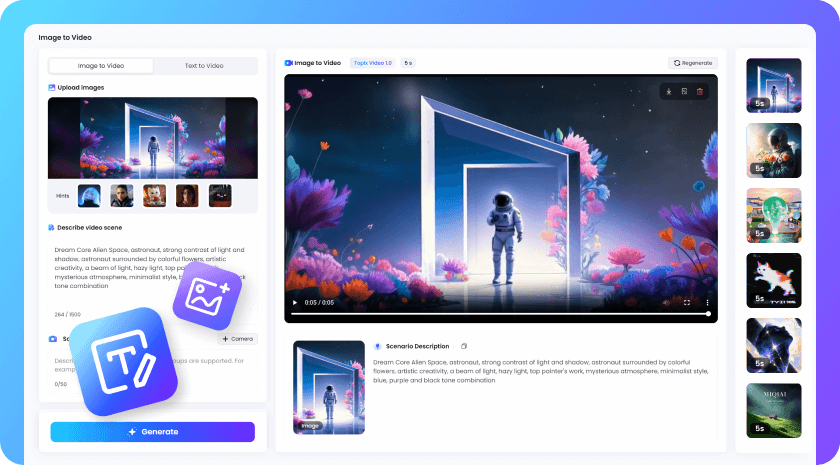Delete the video using the red trash icon
Viewport: 840px width, 465px height.
[700, 92]
